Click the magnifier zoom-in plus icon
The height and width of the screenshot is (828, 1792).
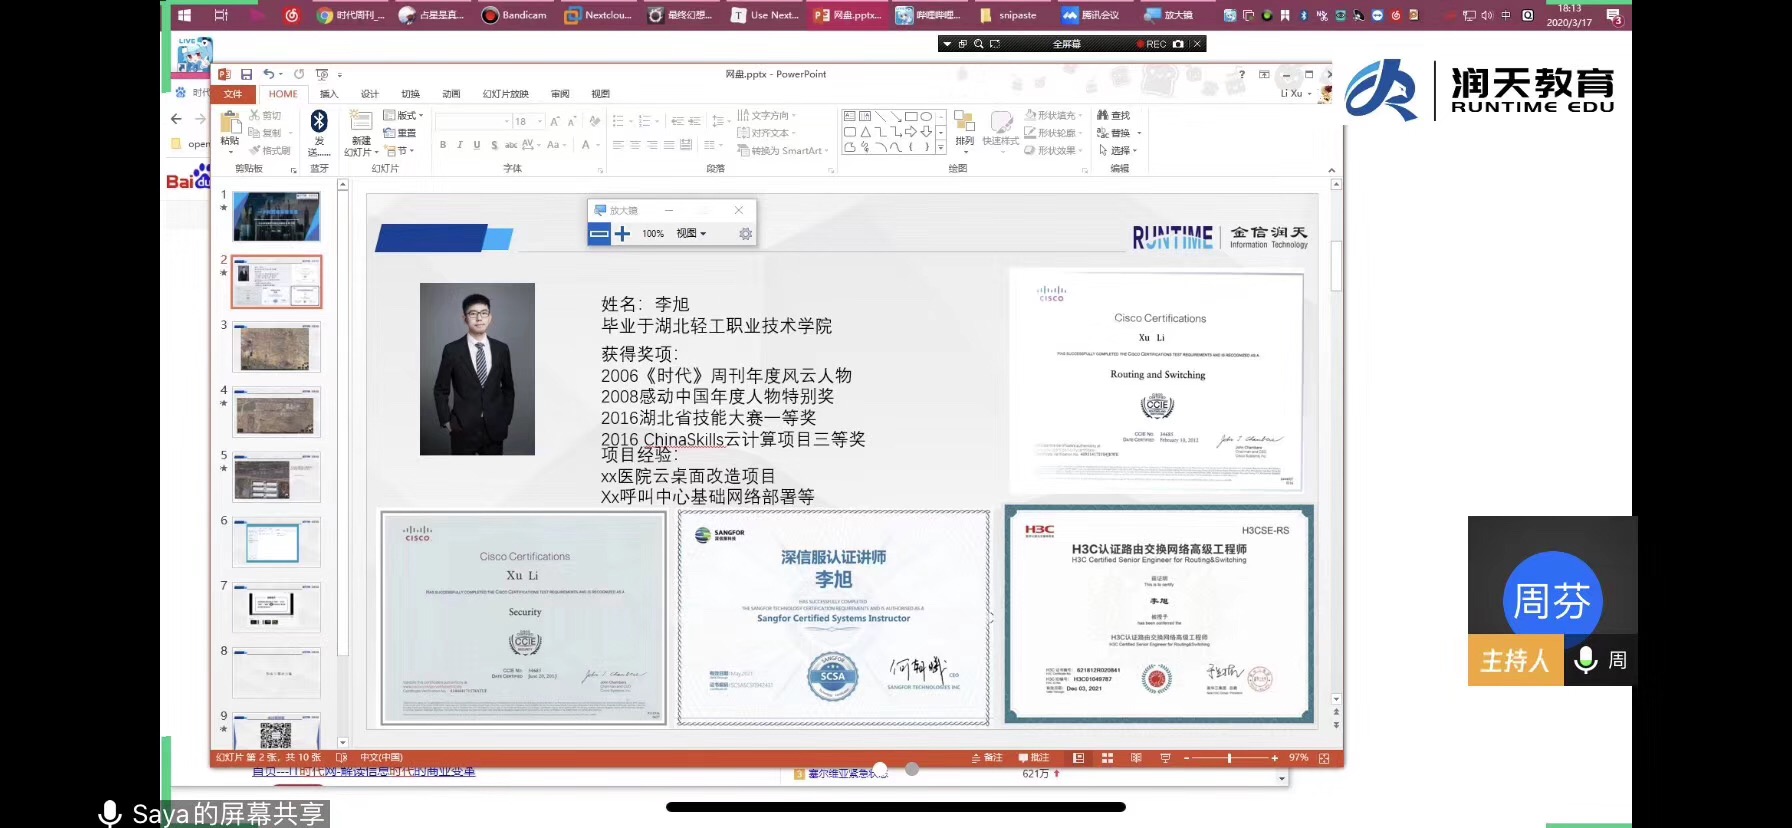(x=622, y=234)
